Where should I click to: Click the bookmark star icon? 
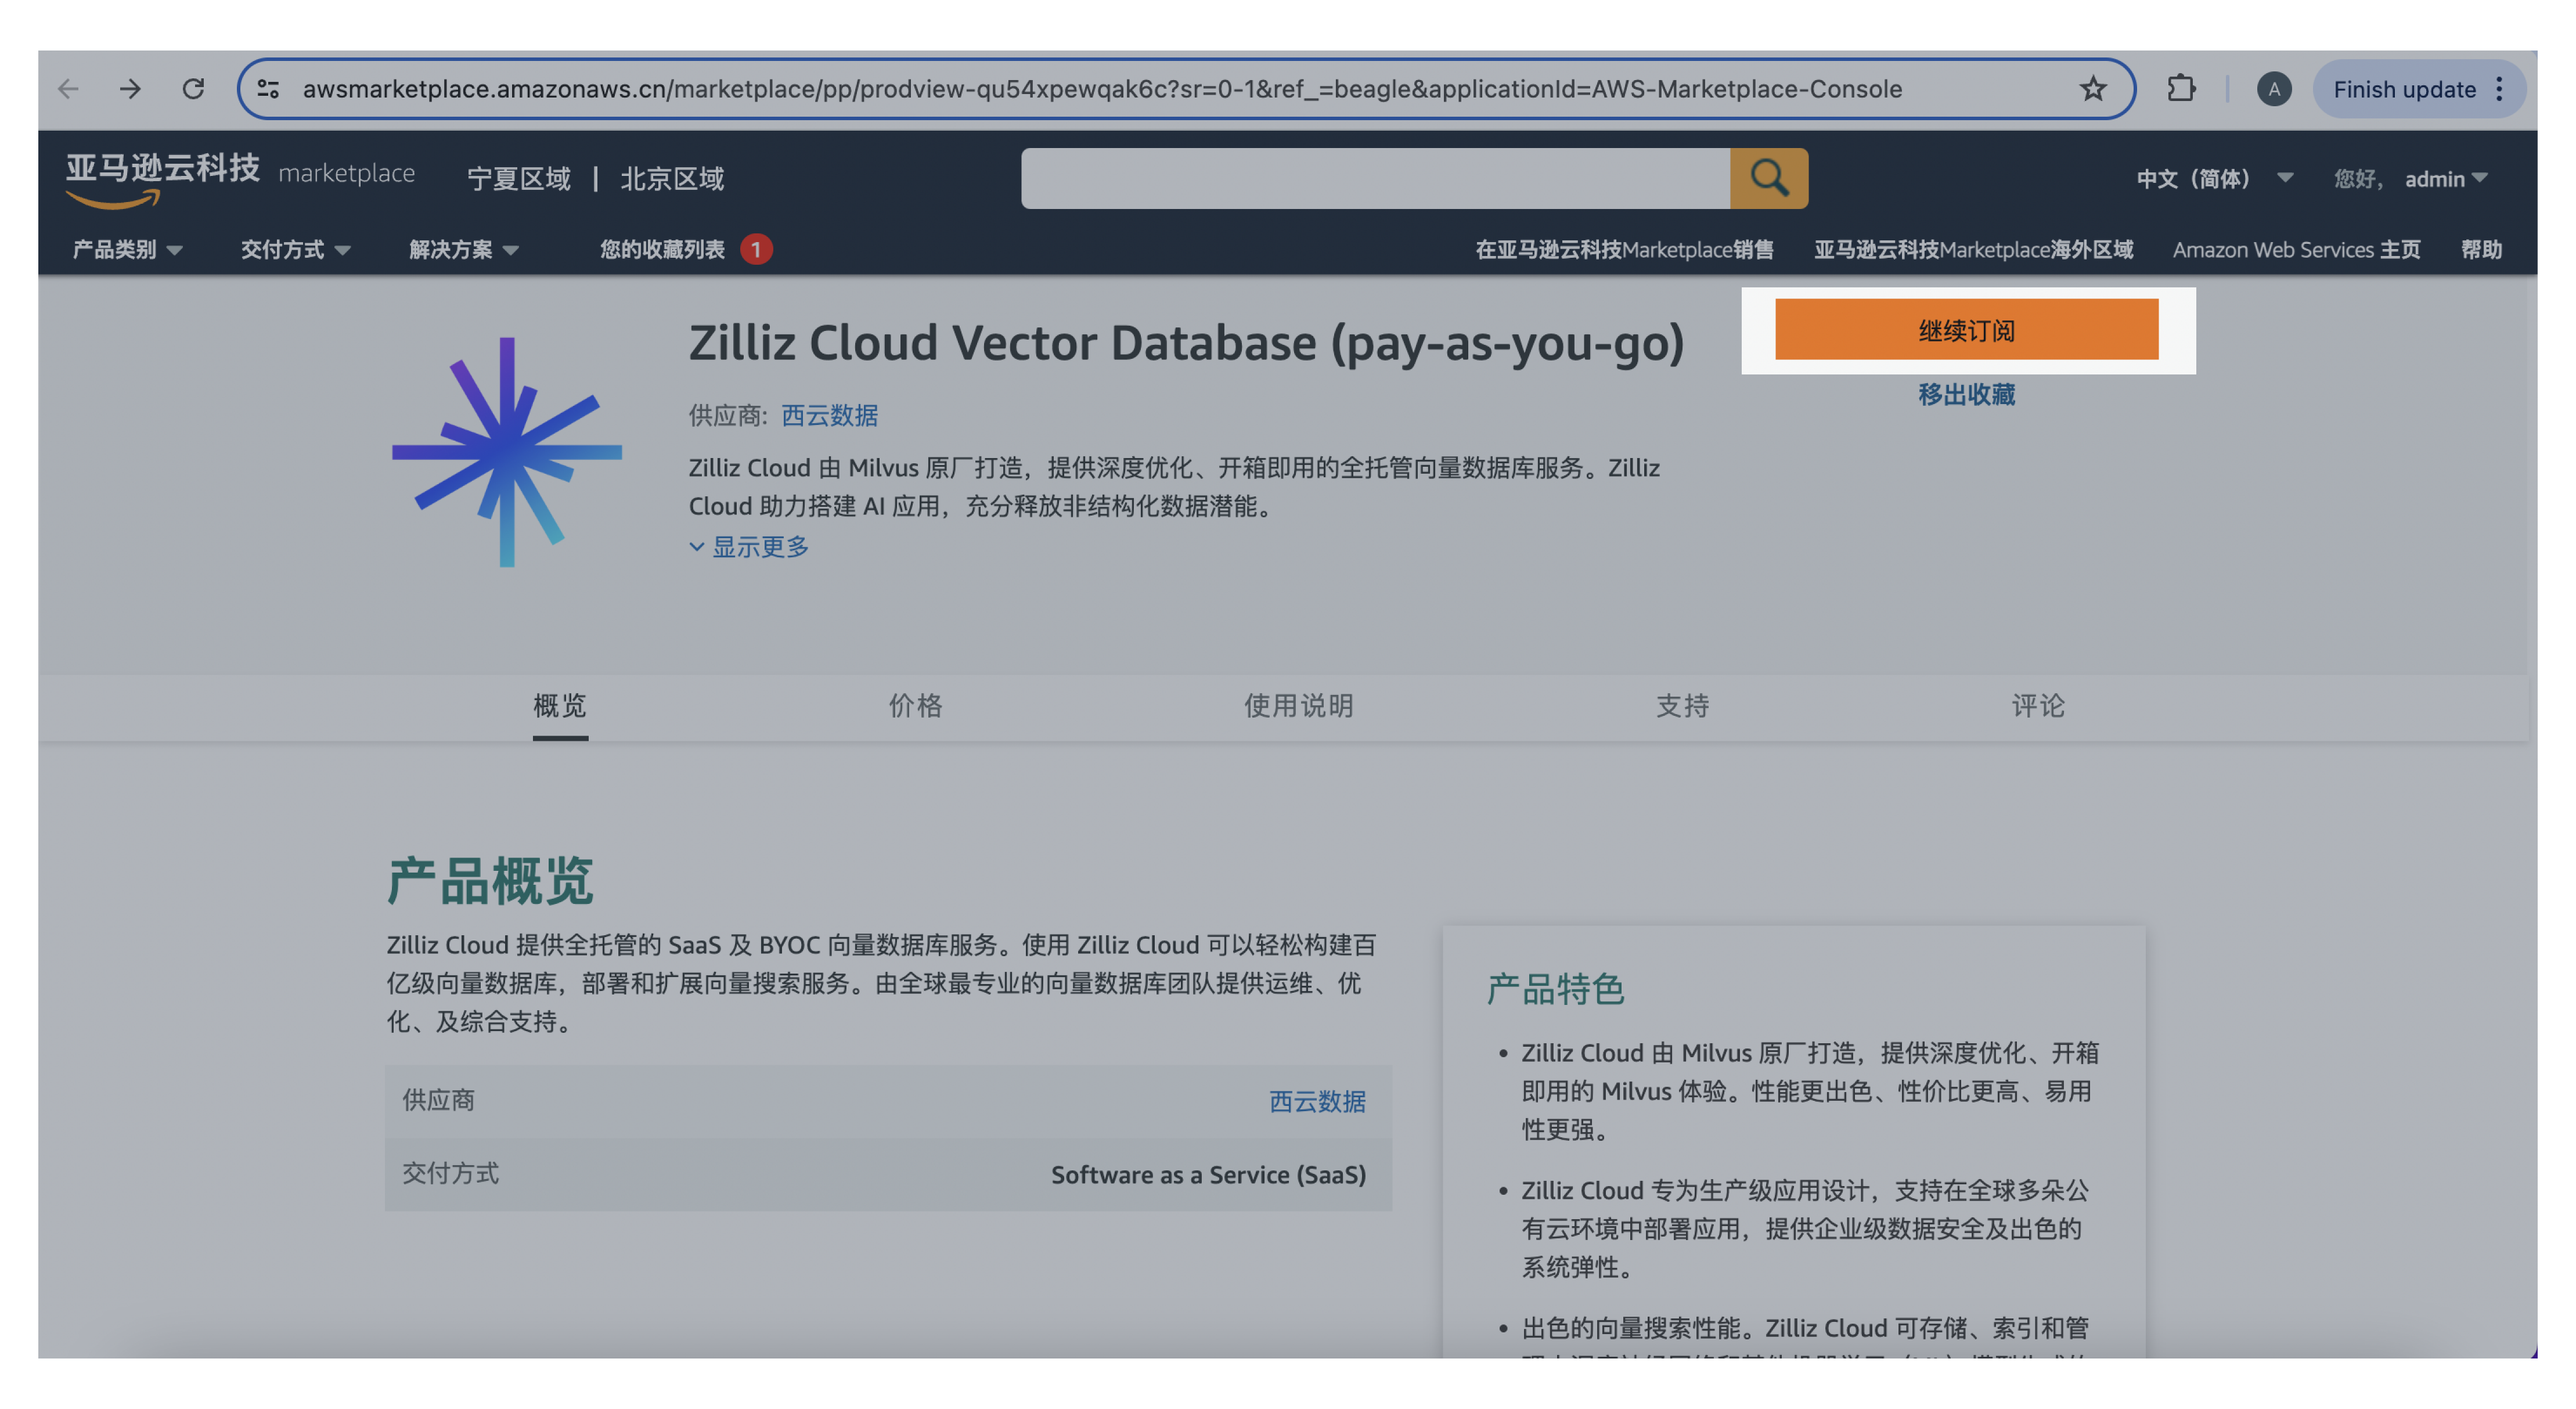(2092, 89)
